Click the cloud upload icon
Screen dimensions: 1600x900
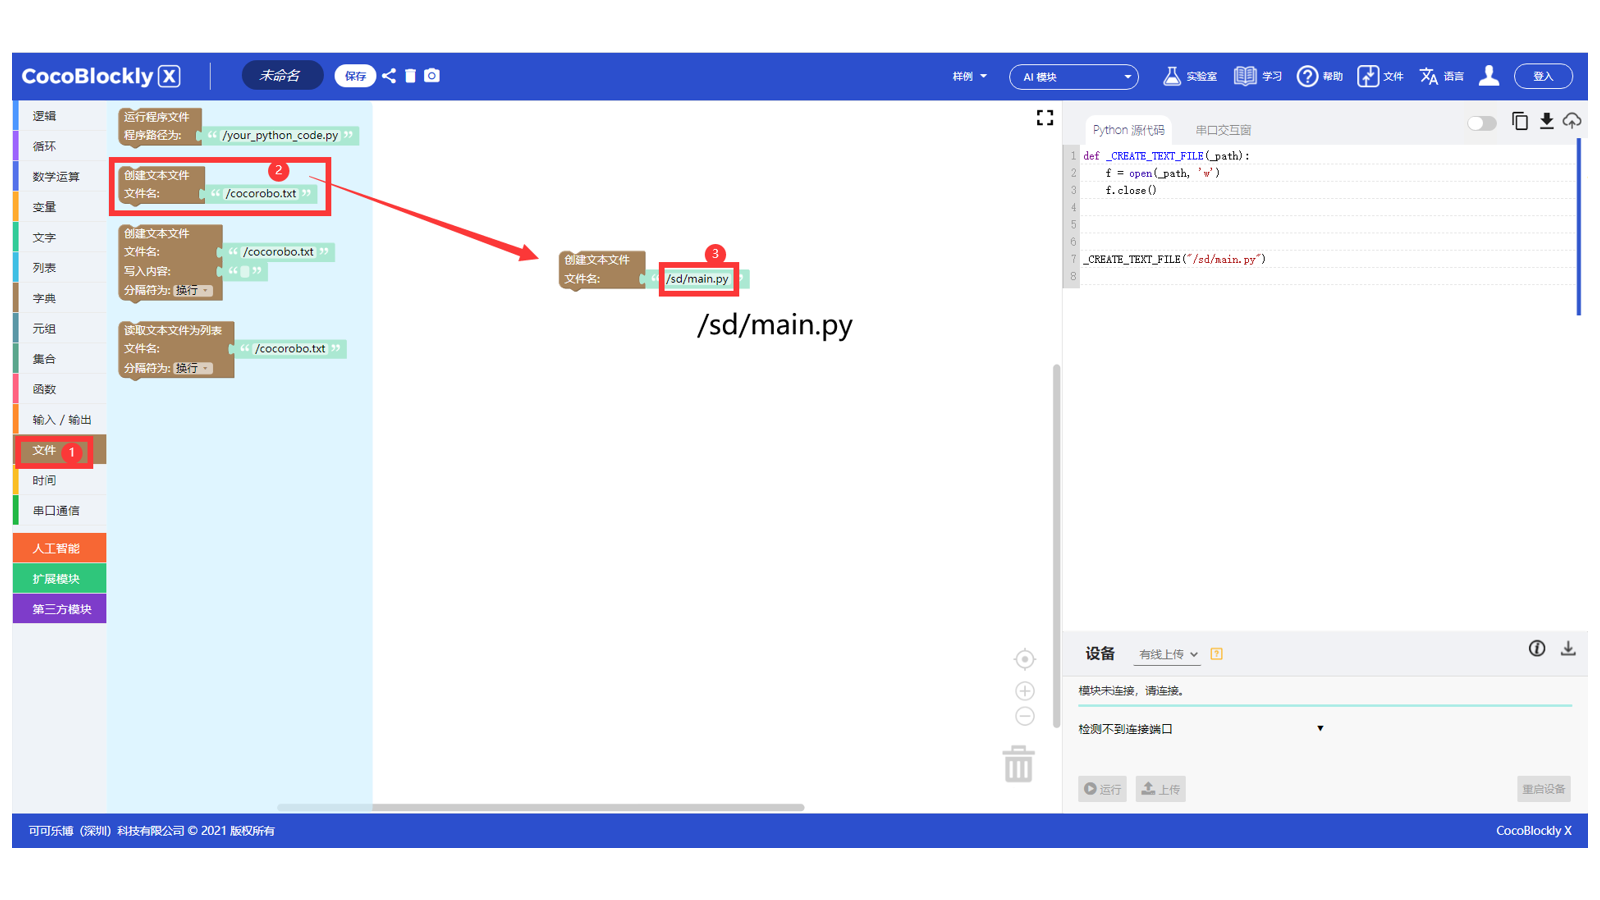(x=1572, y=122)
